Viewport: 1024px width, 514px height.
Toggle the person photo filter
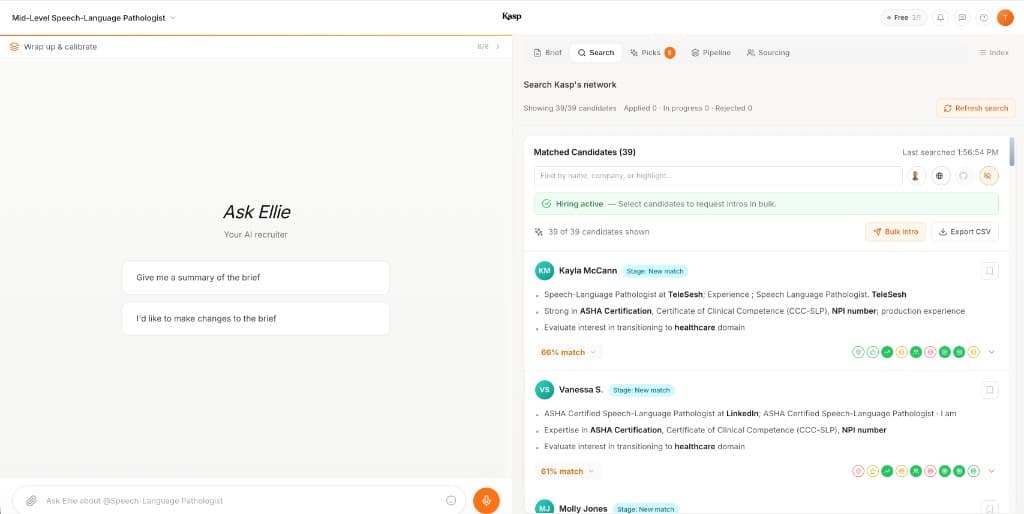[916, 176]
